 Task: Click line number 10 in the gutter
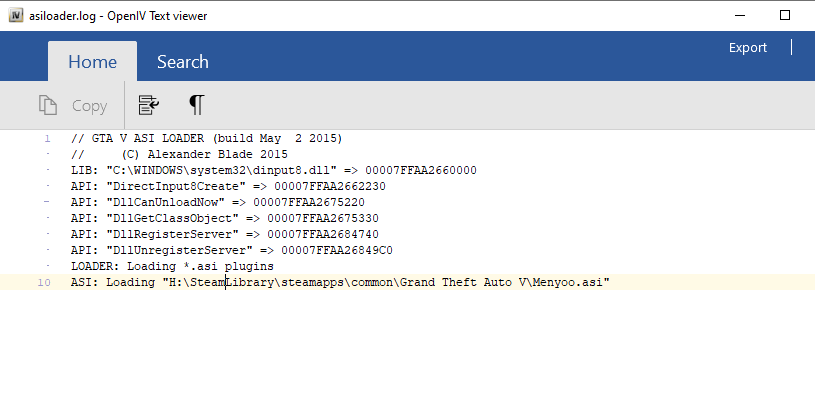point(44,283)
